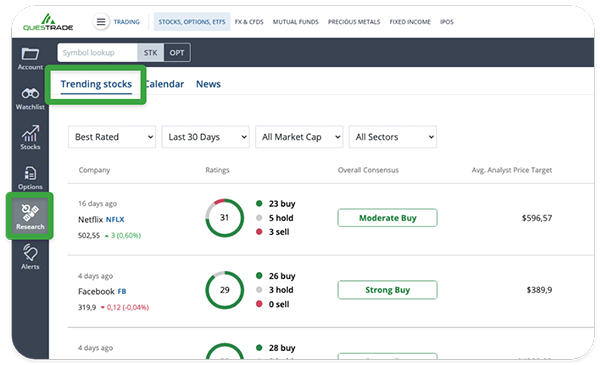
Task: Open the NFLX ticker link
Action: tap(115, 220)
